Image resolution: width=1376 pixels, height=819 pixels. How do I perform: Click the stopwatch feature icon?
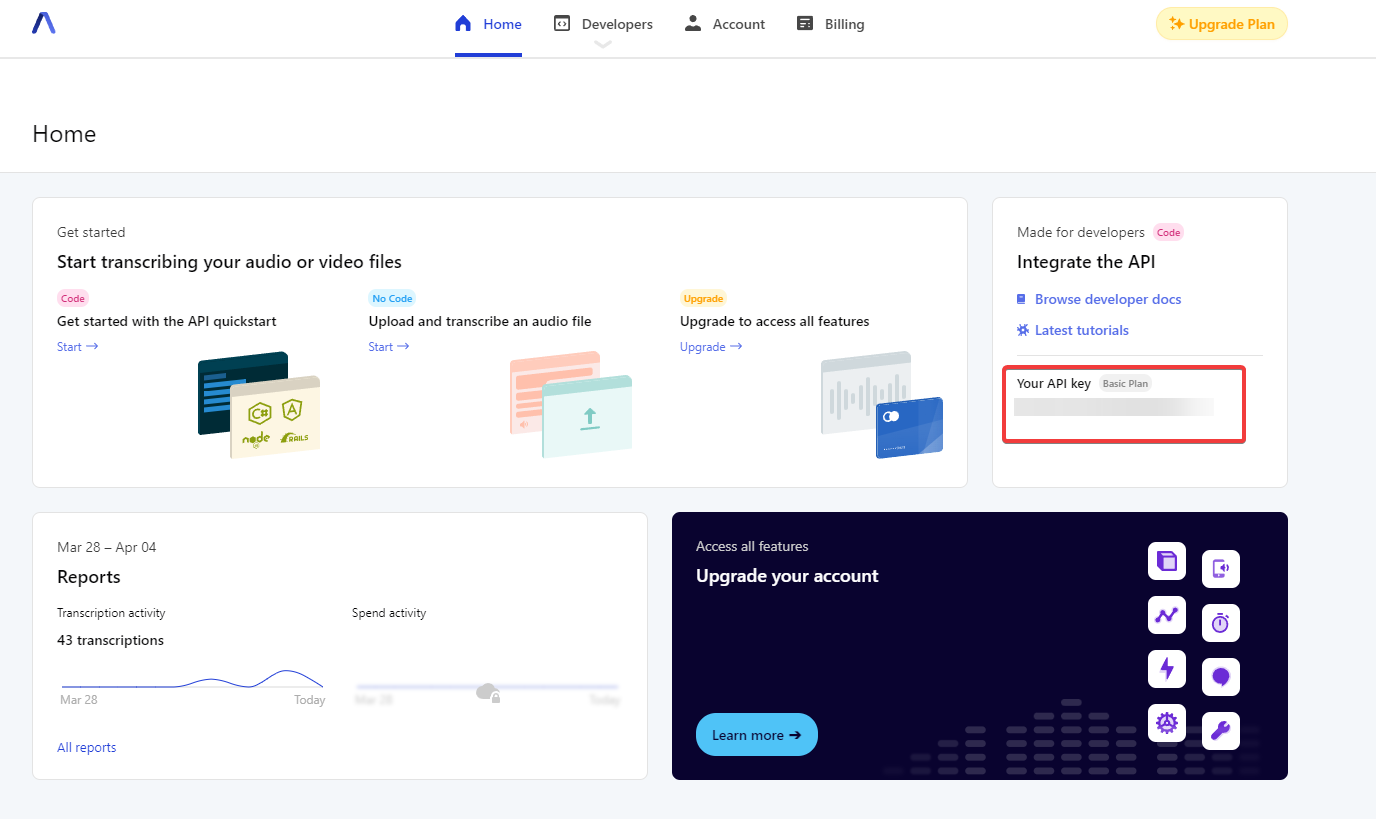coord(1221,623)
